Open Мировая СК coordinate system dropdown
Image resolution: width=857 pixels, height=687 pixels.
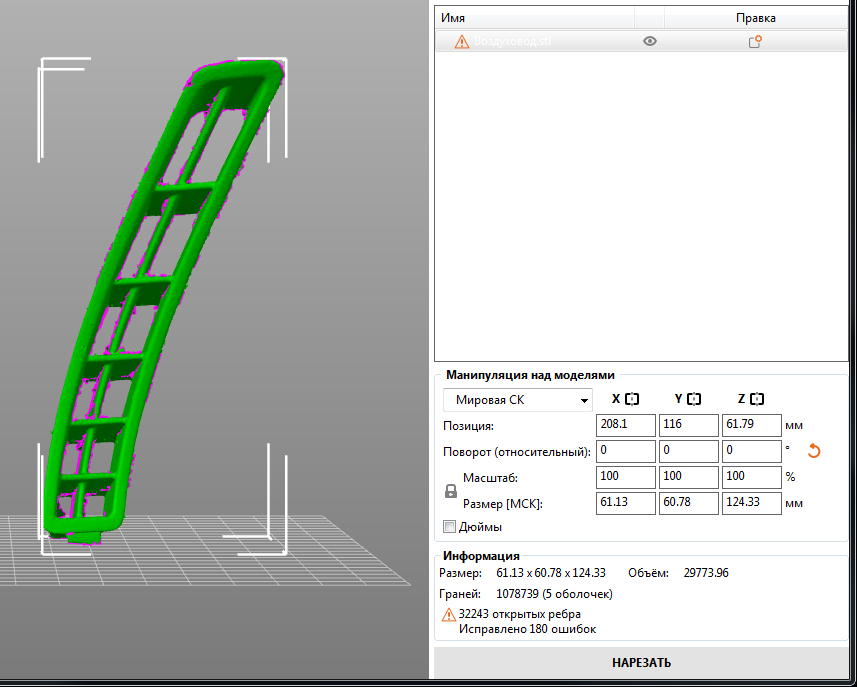[x=518, y=400]
